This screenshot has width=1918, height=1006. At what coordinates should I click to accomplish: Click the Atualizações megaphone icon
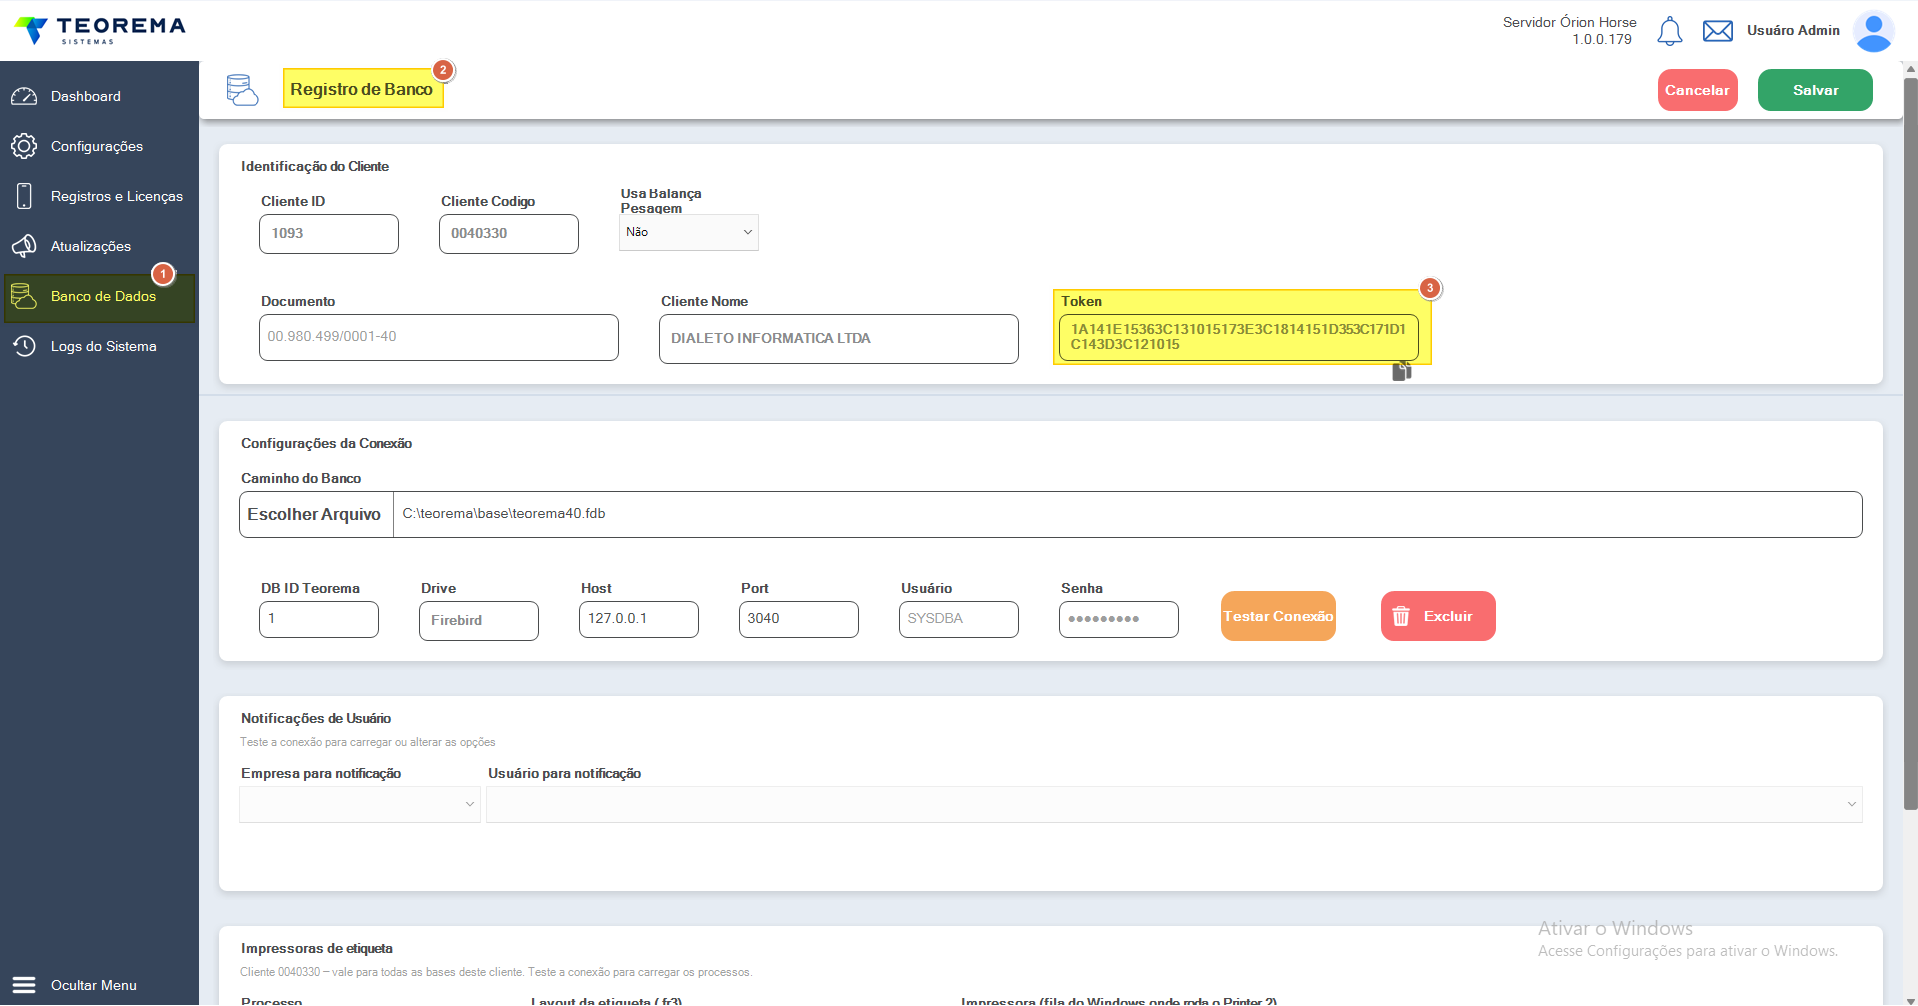click(24, 246)
